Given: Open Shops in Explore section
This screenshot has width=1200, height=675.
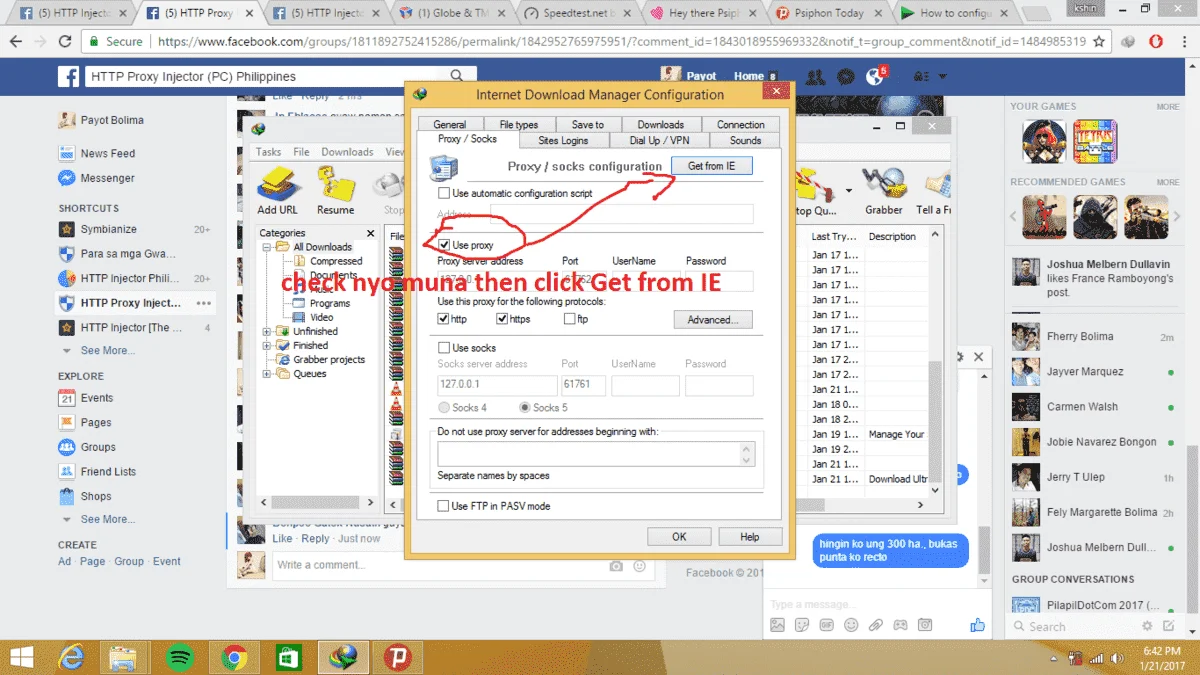Looking at the screenshot, I should (85, 496).
